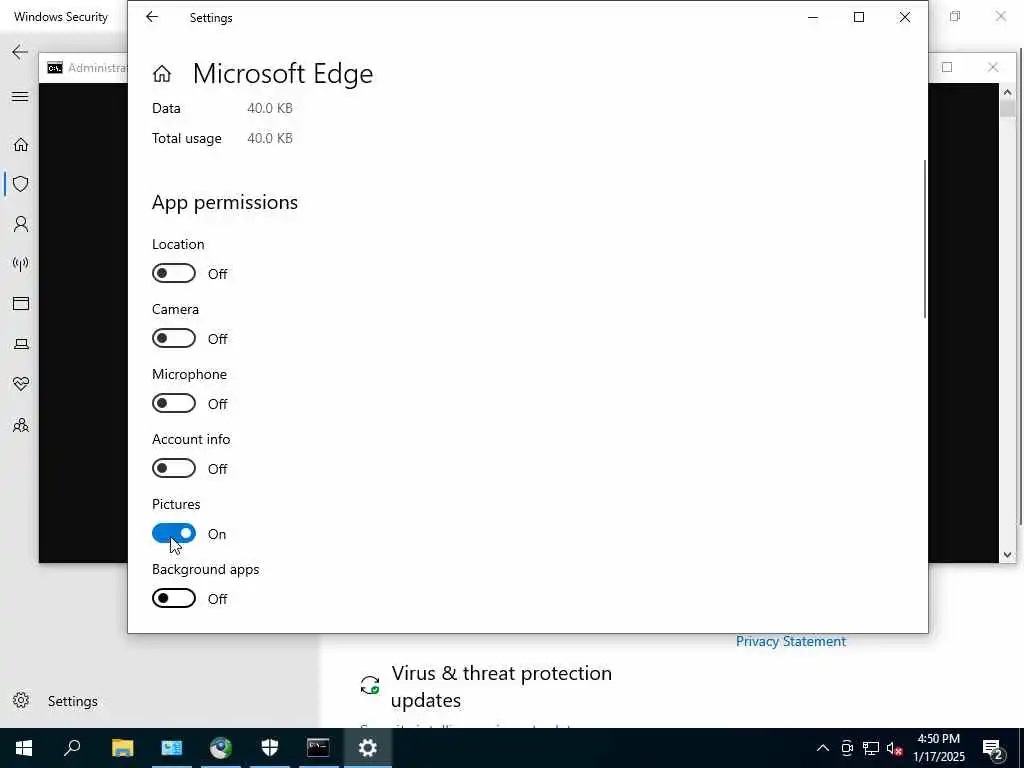This screenshot has height=768, width=1024.
Task: Toggle the Location permission switch
Action: coord(174,273)
